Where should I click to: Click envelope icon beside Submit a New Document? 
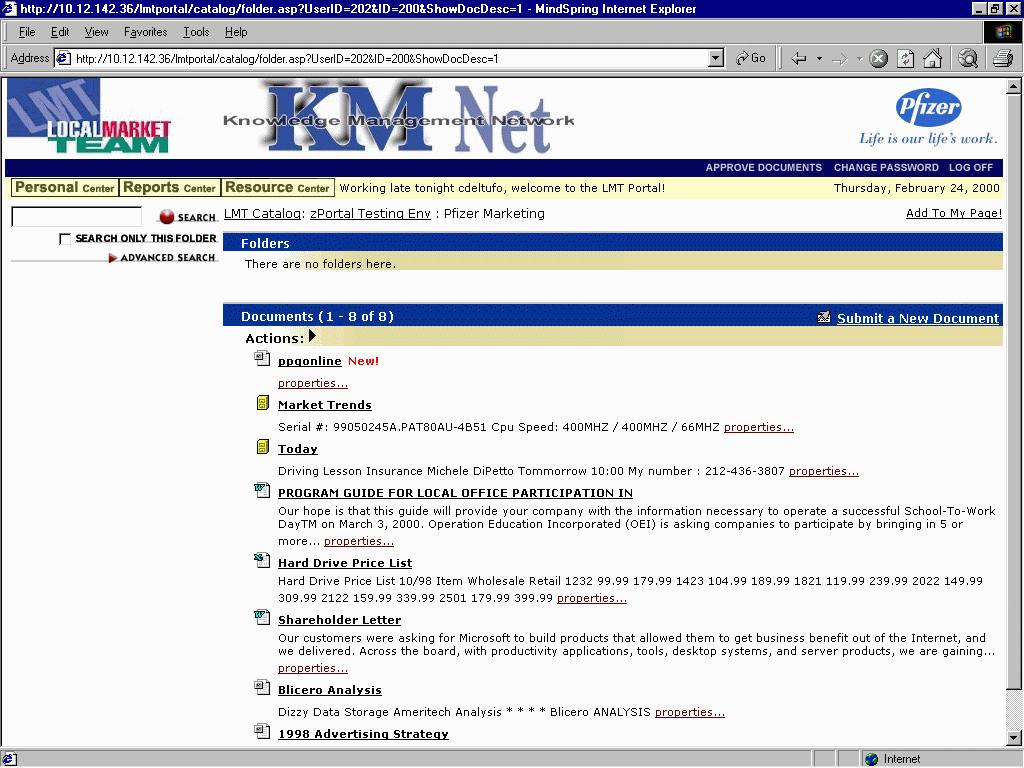[x=824, y=318]
